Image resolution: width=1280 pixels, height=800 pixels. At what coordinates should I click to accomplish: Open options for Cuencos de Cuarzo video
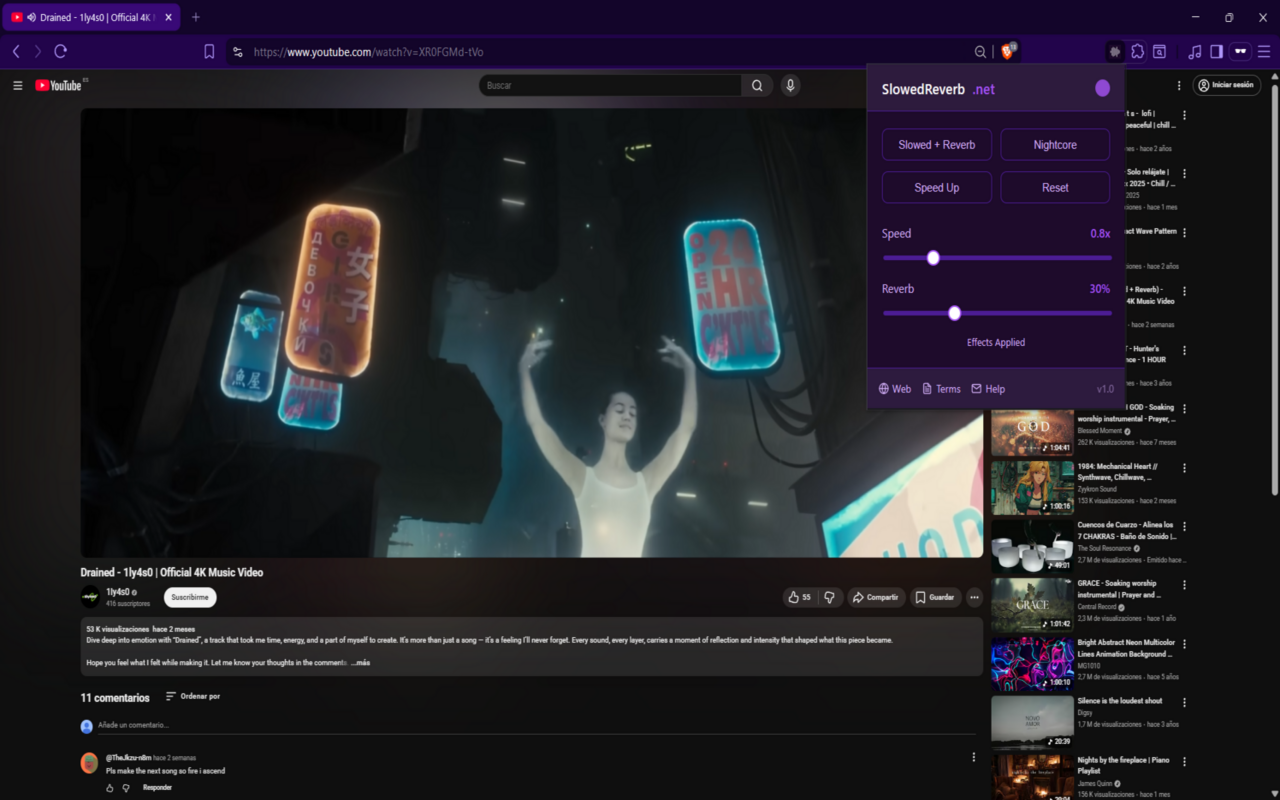tap(1185, 526)
